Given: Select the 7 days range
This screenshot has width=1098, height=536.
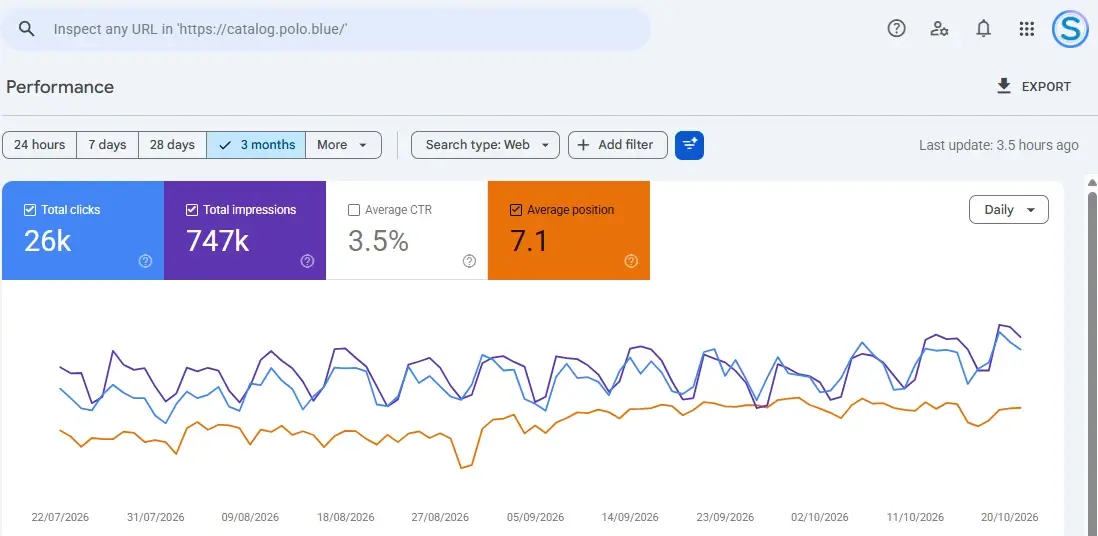Looking at the screenshot, I should [x=107, y=145].
